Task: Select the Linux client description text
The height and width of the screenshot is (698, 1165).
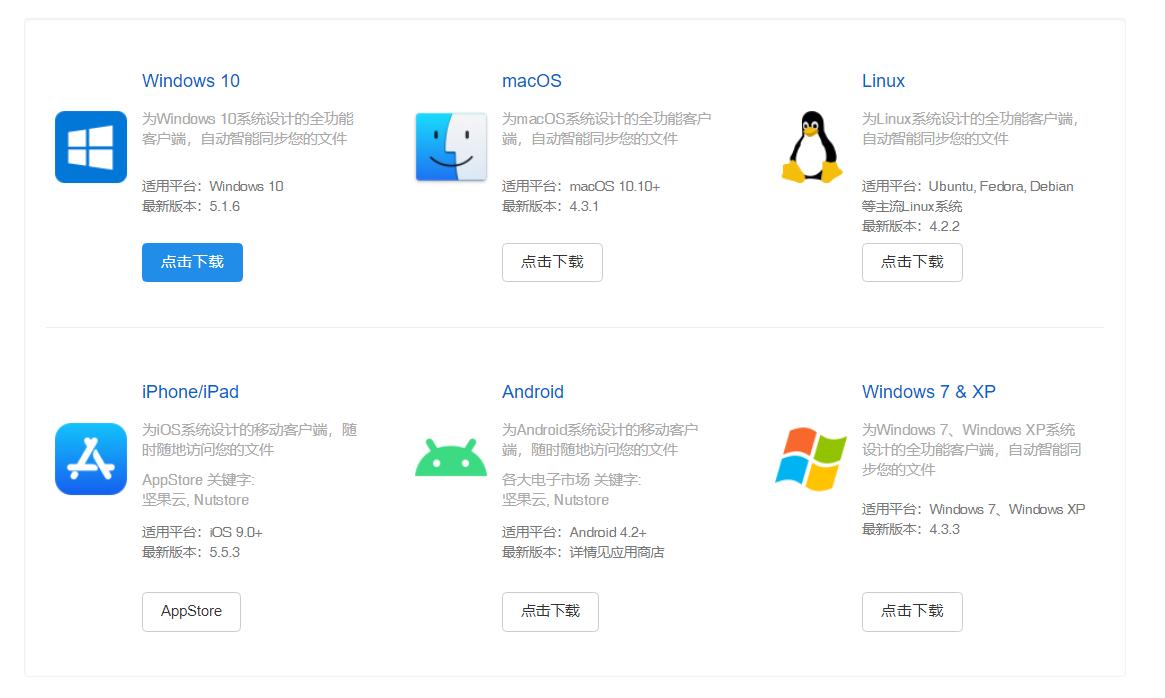Action: pyautogui.click(x=970, y=129)
